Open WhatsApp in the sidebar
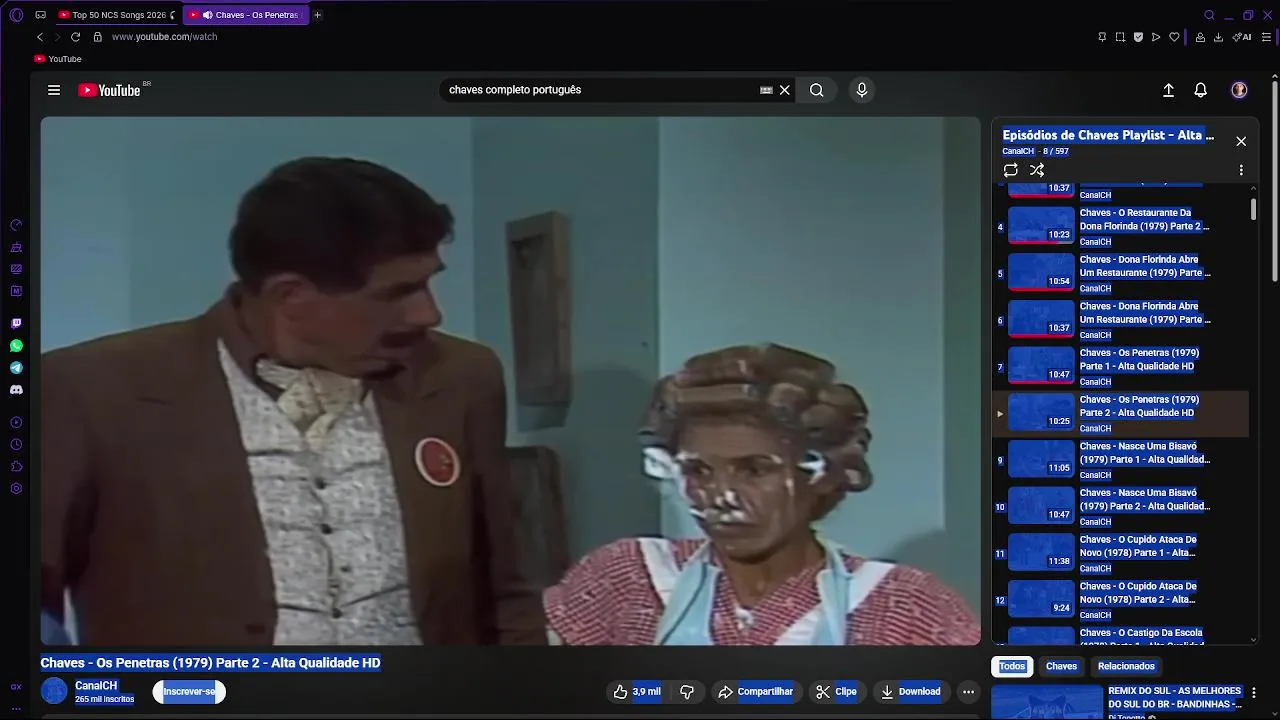 (x=16, y=345)
